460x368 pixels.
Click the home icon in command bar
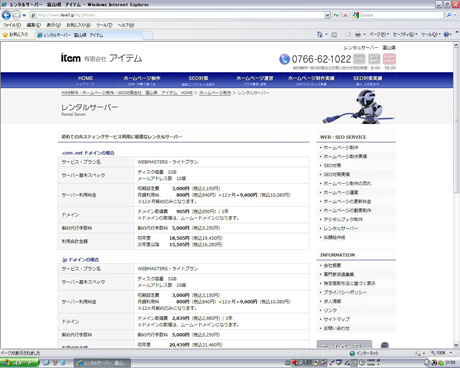click(320, 34)
